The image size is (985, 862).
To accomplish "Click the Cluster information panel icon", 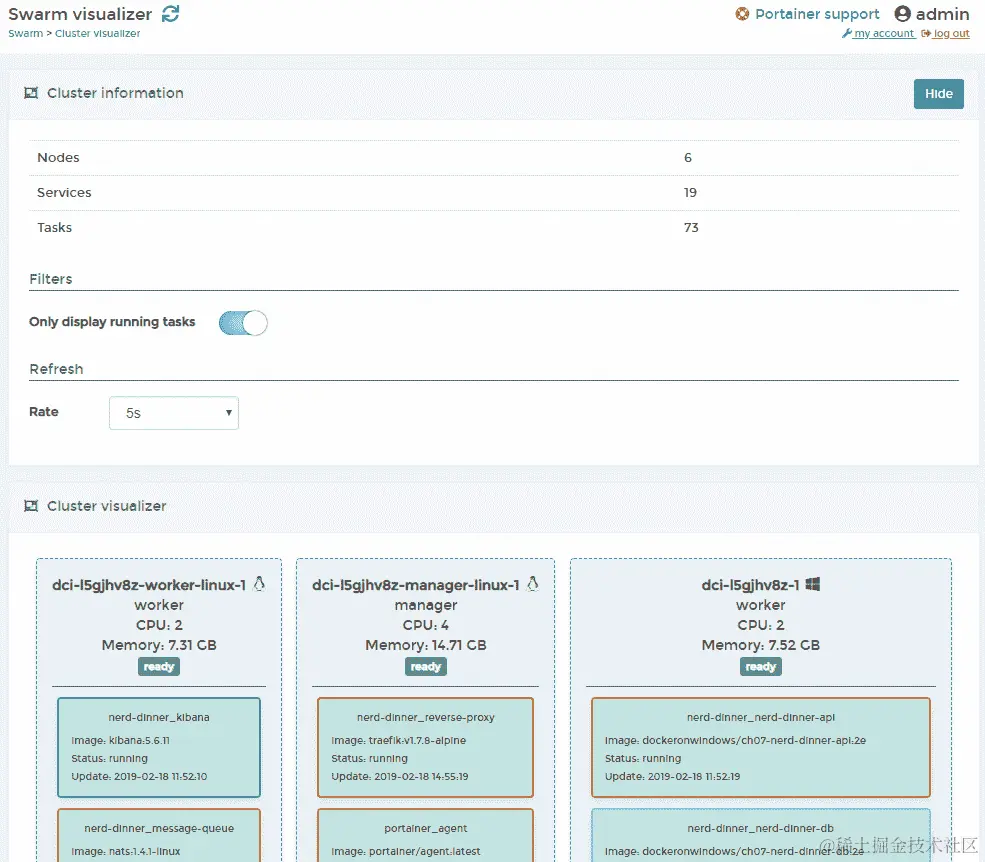I will click(31, 93).
